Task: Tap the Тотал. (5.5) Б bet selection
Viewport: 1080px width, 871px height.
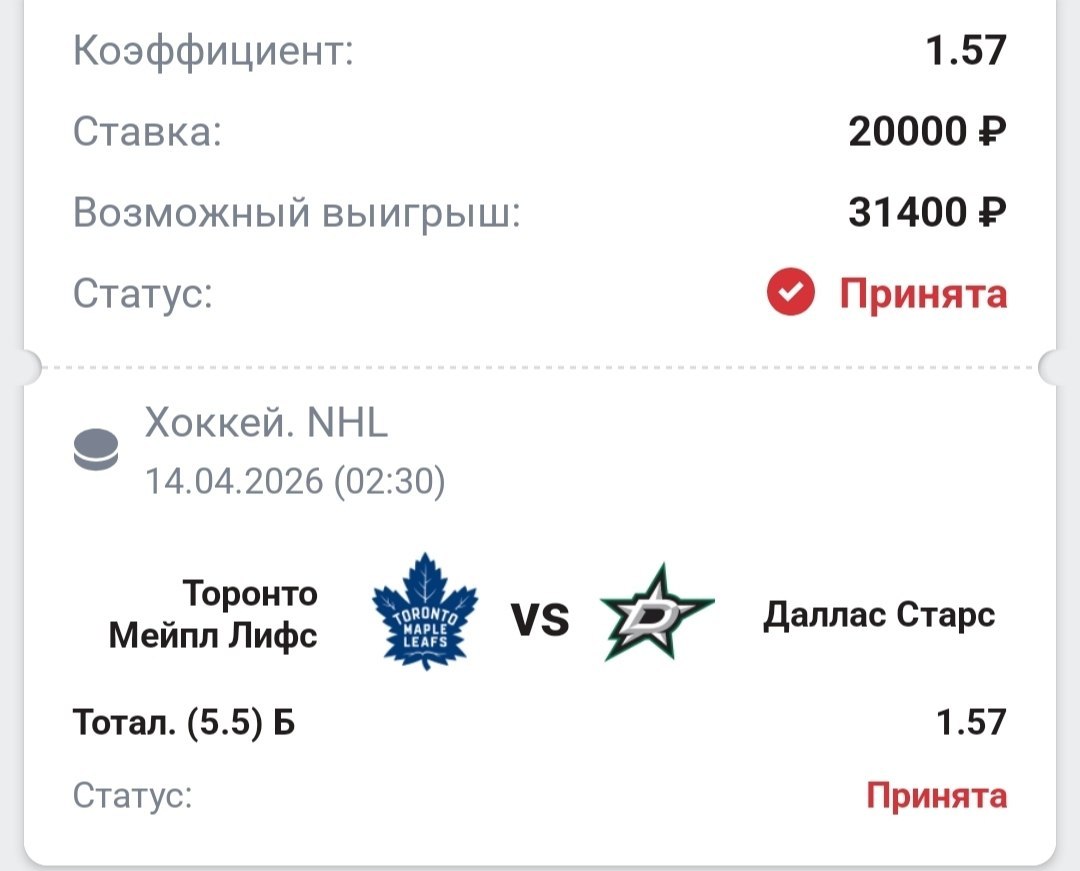Action: pos(184,721)
